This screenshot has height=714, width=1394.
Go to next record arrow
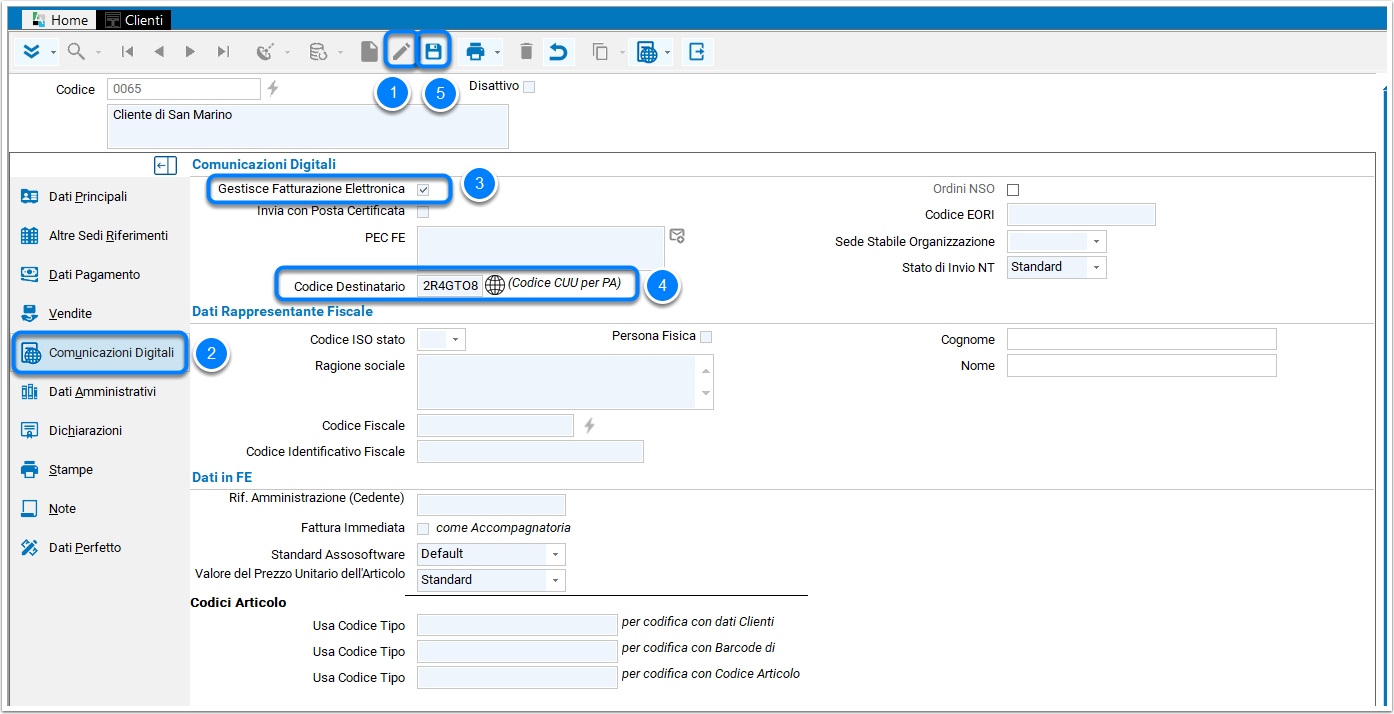190,52
